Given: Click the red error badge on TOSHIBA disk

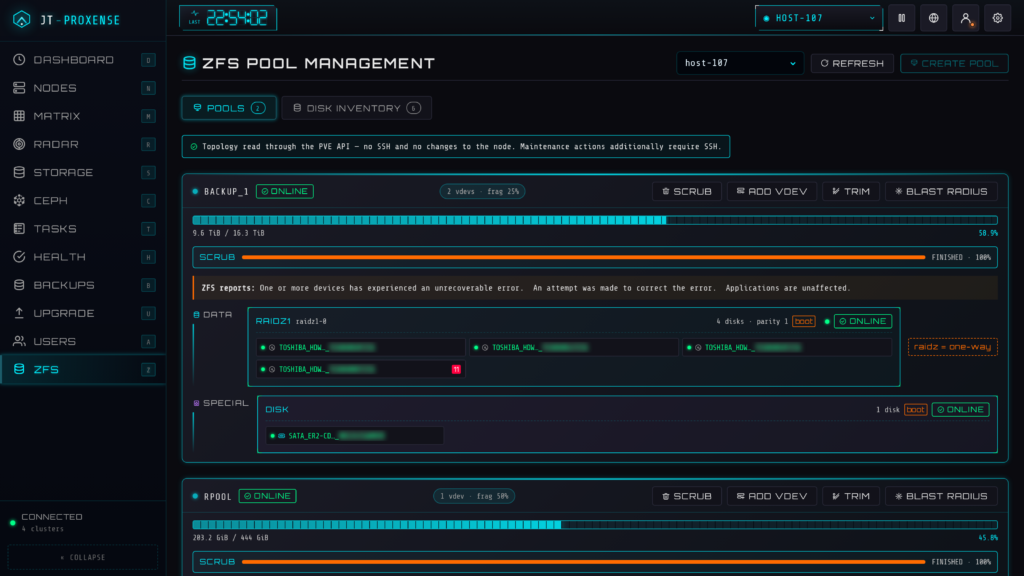Looking at the screenshot, I should point(456,370).
